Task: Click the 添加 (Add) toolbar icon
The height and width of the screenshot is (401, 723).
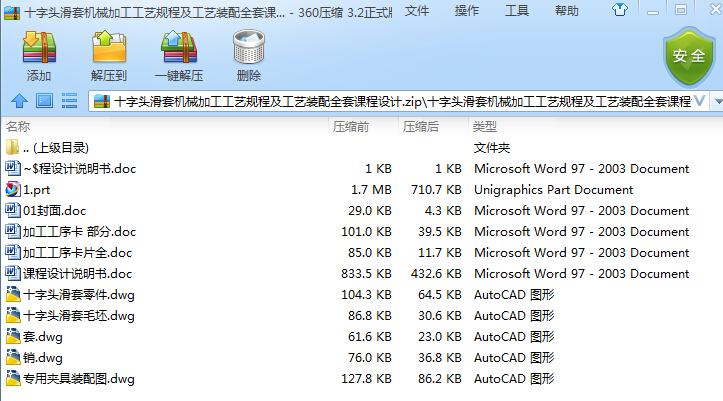Action: pyautogui.click(x=39, y=47)
